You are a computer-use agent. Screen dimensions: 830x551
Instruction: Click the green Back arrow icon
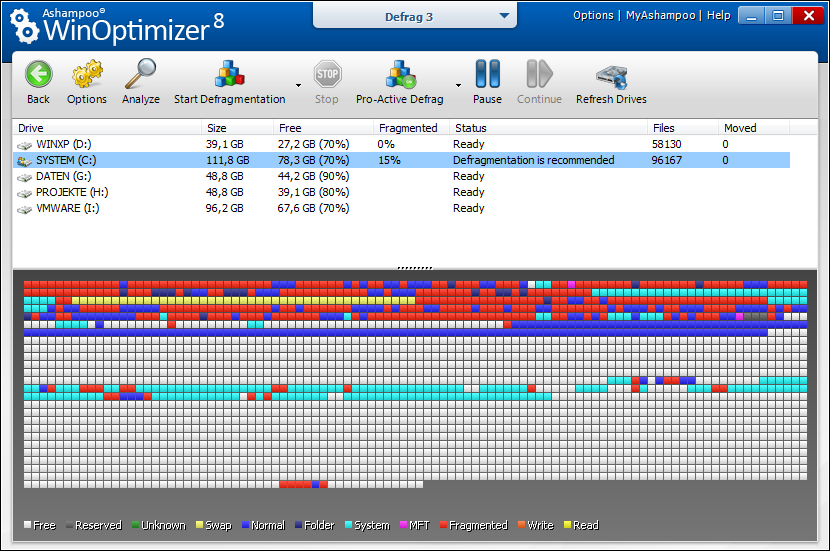[39, 74]
